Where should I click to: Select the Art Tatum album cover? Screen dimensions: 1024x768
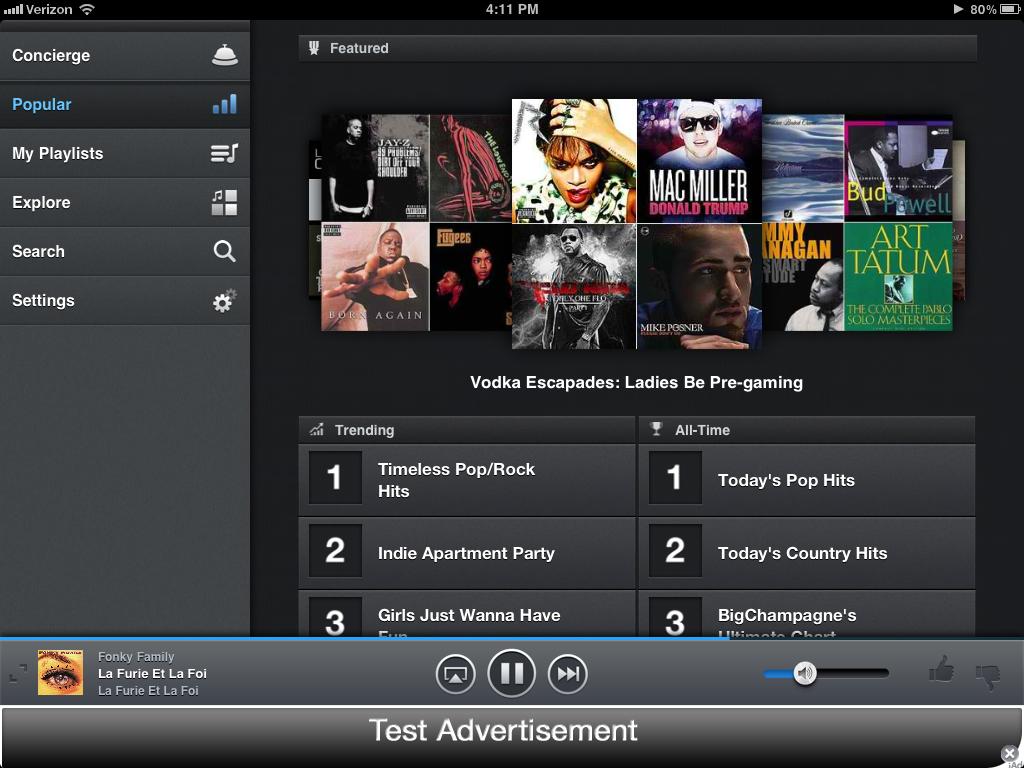click(x=898, y=277)
